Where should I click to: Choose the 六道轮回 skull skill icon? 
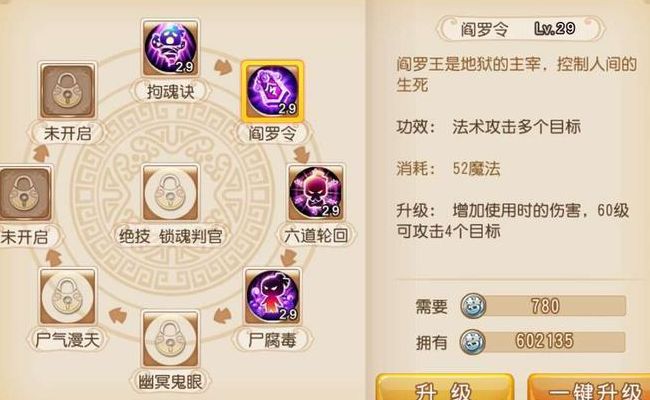316,193
